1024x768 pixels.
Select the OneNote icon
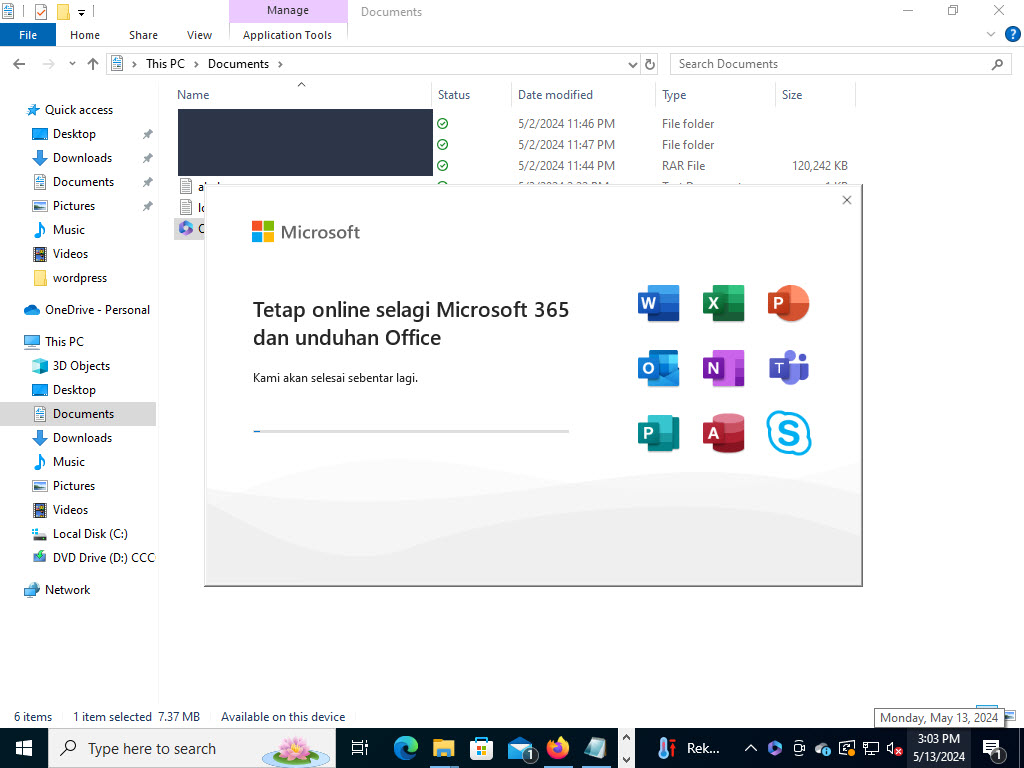click(722, 367)
